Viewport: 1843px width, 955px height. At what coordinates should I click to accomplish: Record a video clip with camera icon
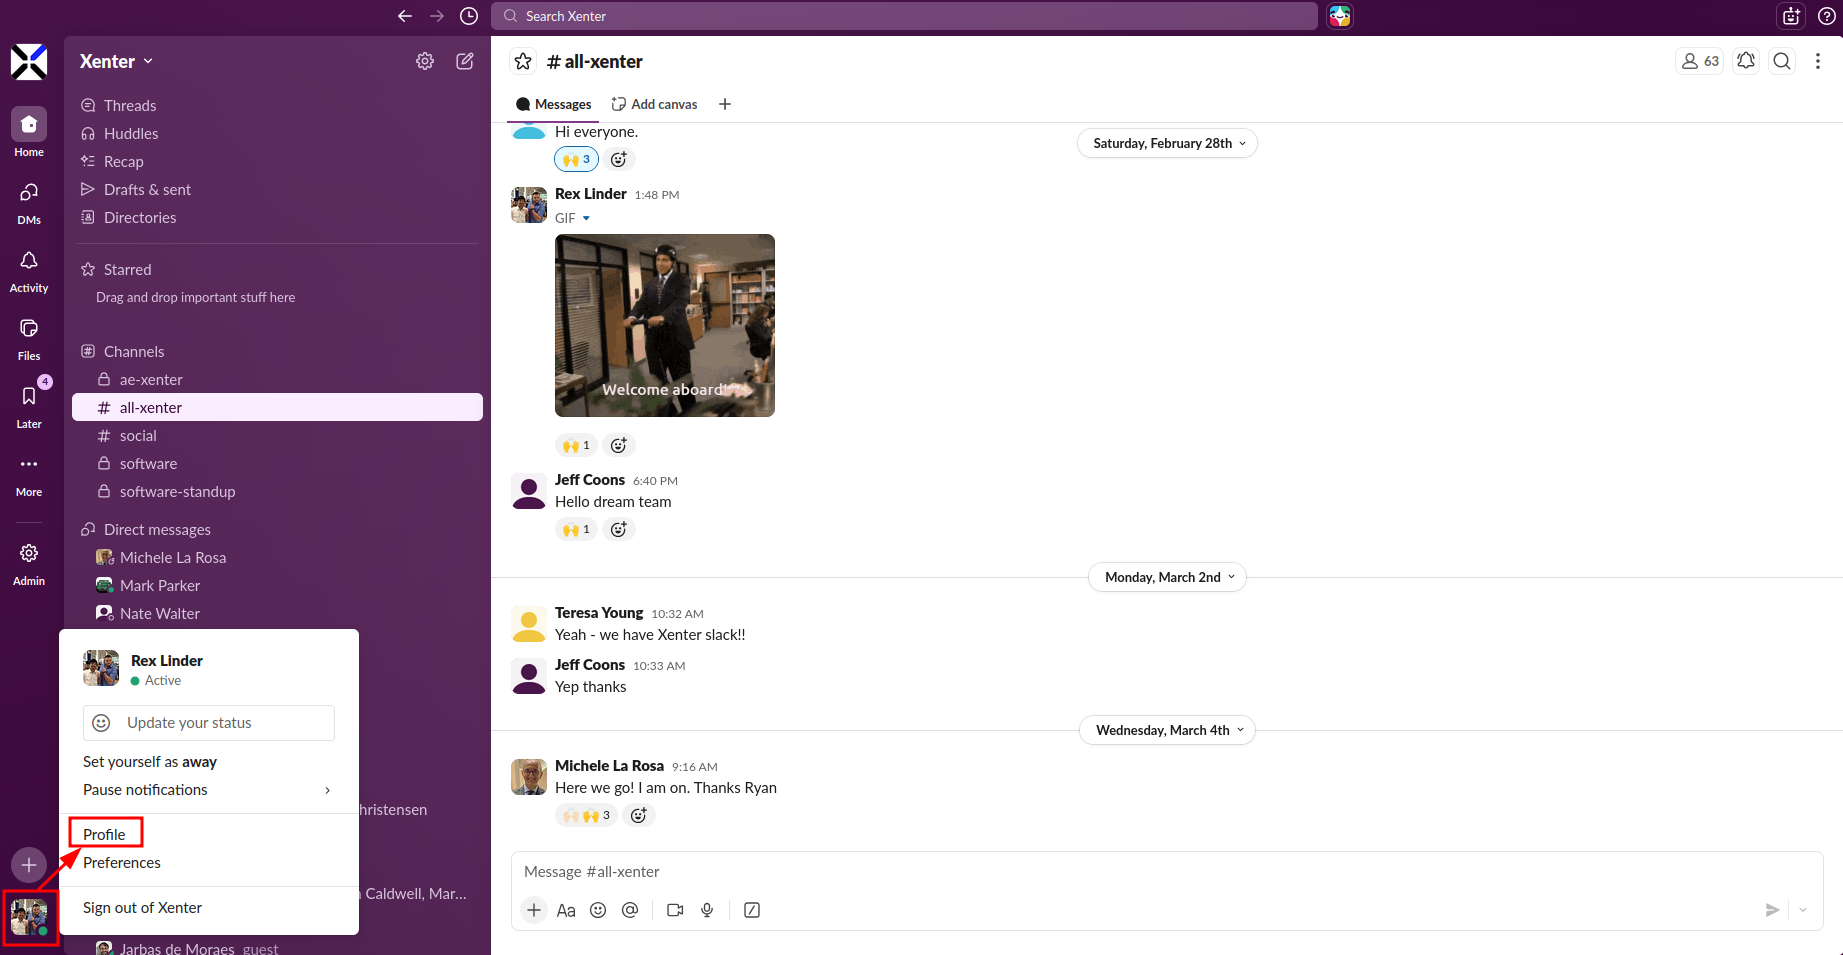click(x=675, y=910)
